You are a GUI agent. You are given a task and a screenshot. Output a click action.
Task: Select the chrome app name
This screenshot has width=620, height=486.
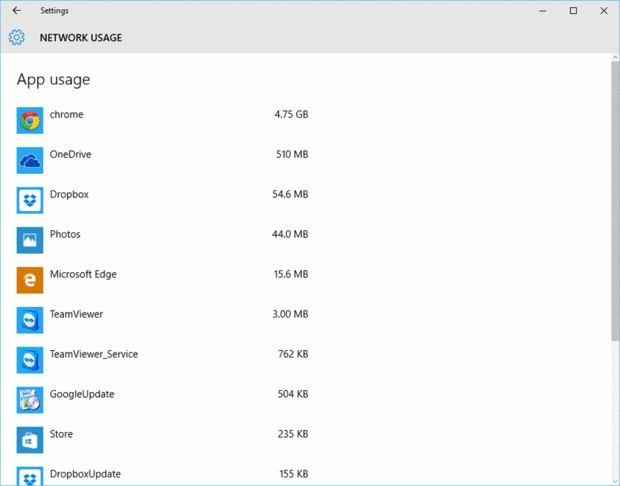pos(66,115)
